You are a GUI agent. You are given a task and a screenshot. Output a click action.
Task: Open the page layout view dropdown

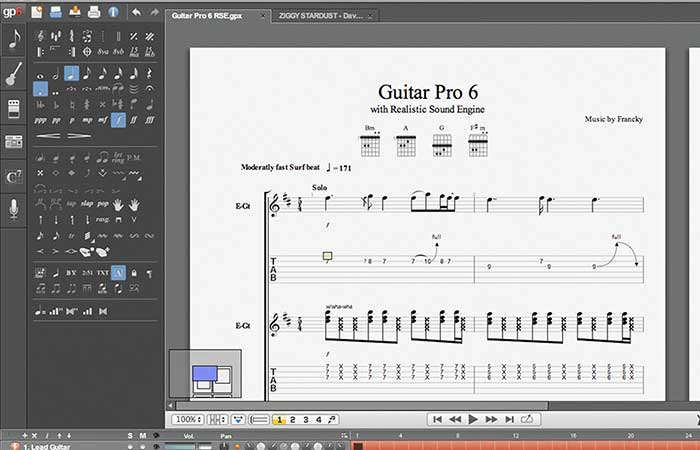215,419
